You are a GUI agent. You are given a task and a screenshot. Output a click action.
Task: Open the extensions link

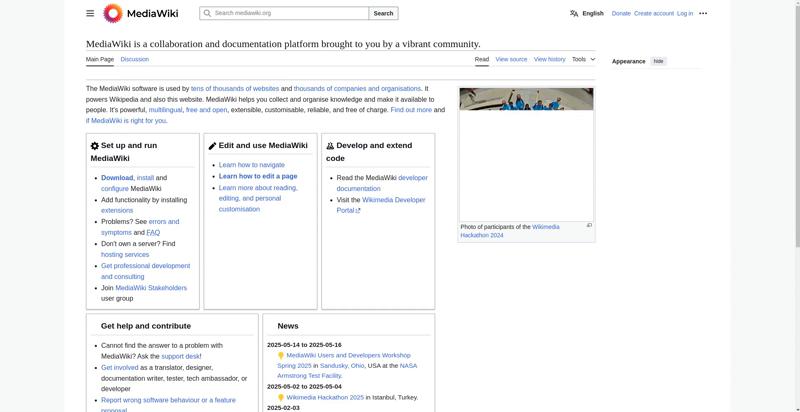pyautogui.click(x=117, y=211)
